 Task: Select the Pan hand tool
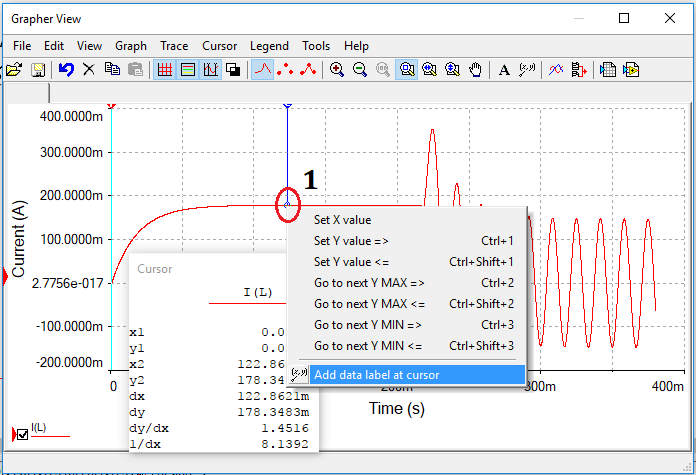tap(475, 70)
